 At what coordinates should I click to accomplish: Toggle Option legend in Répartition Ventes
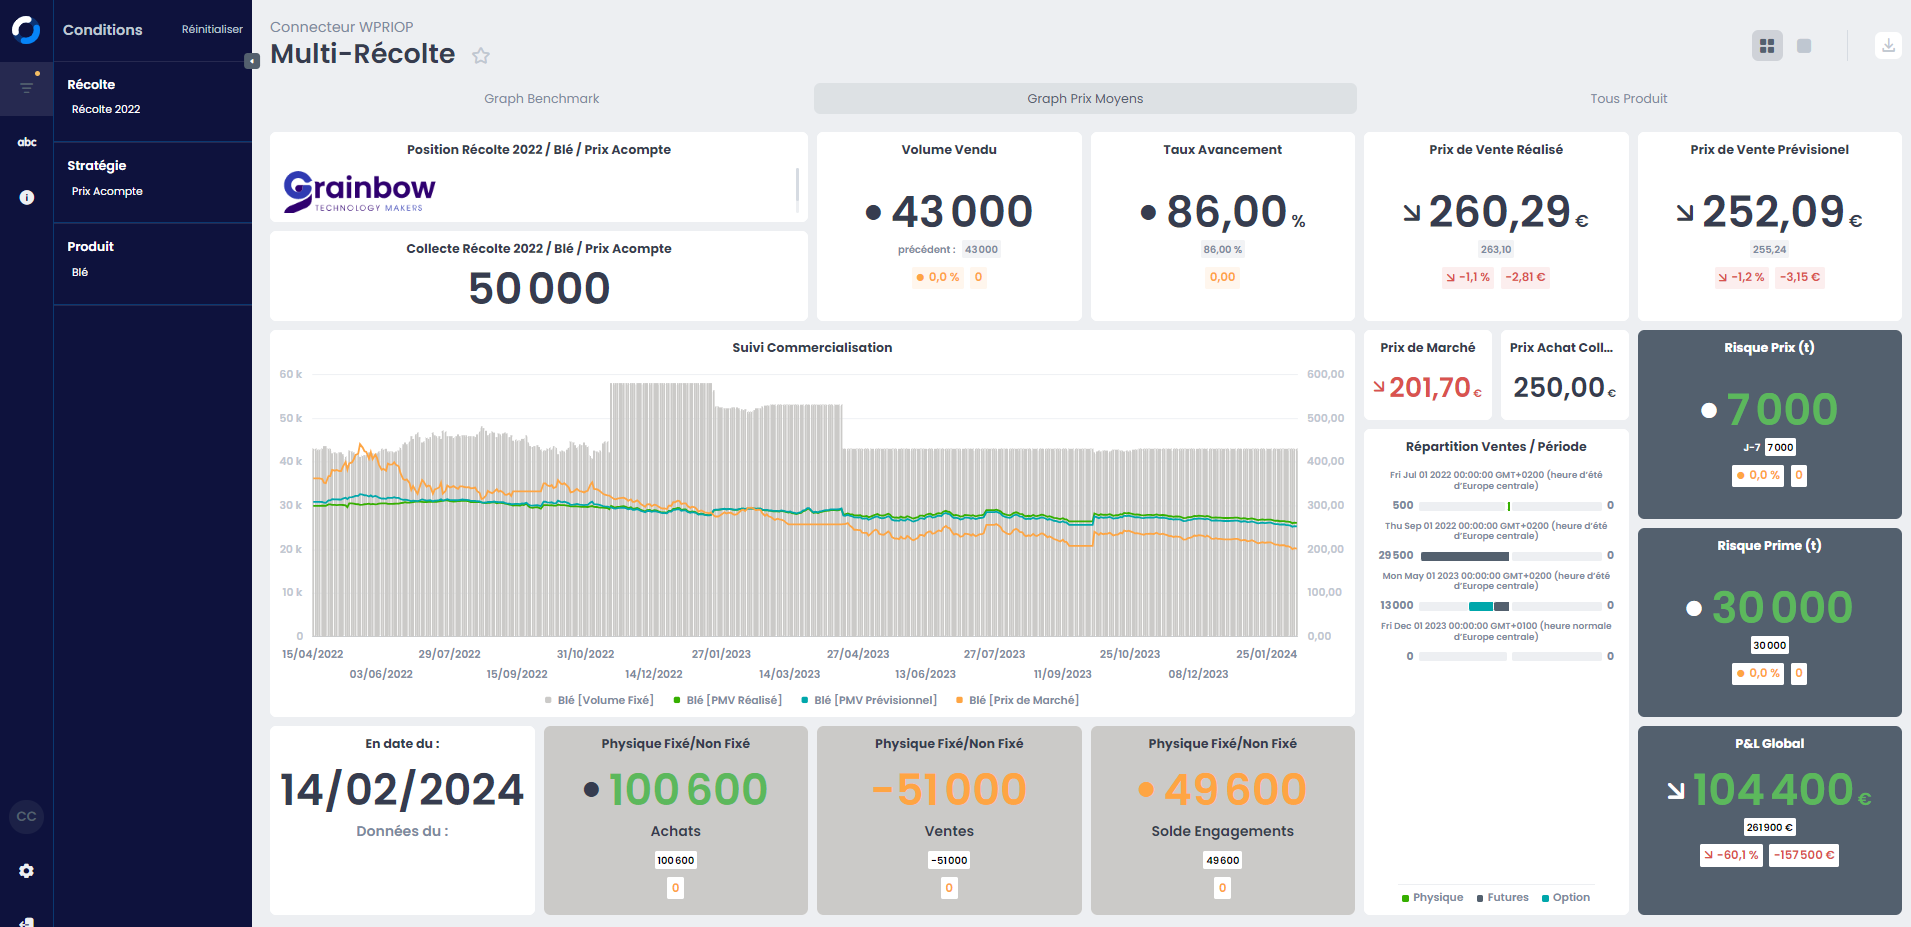(x=1566, y=898)
